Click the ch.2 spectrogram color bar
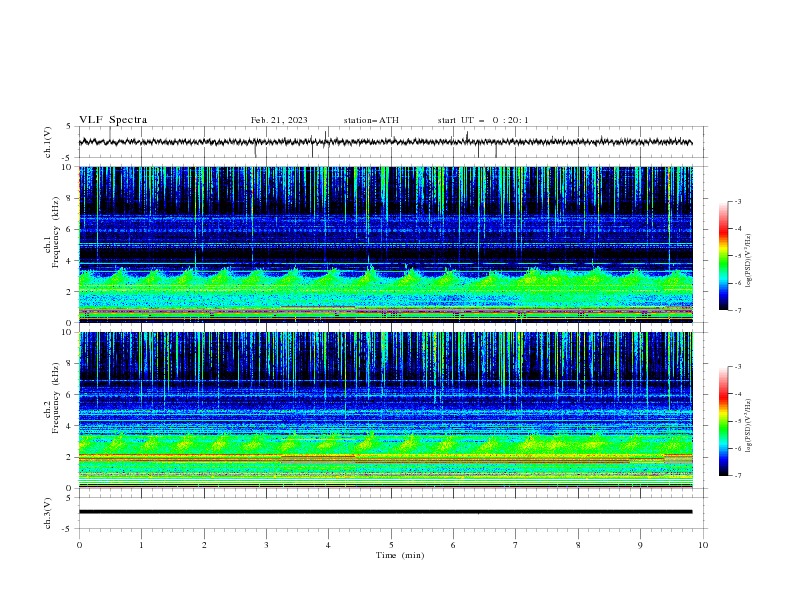 (723, 421)
